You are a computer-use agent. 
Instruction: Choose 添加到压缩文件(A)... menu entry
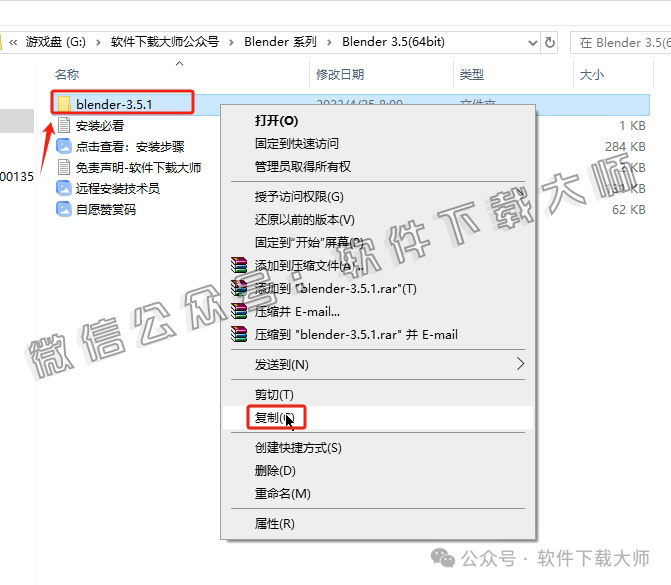point(309,266)
